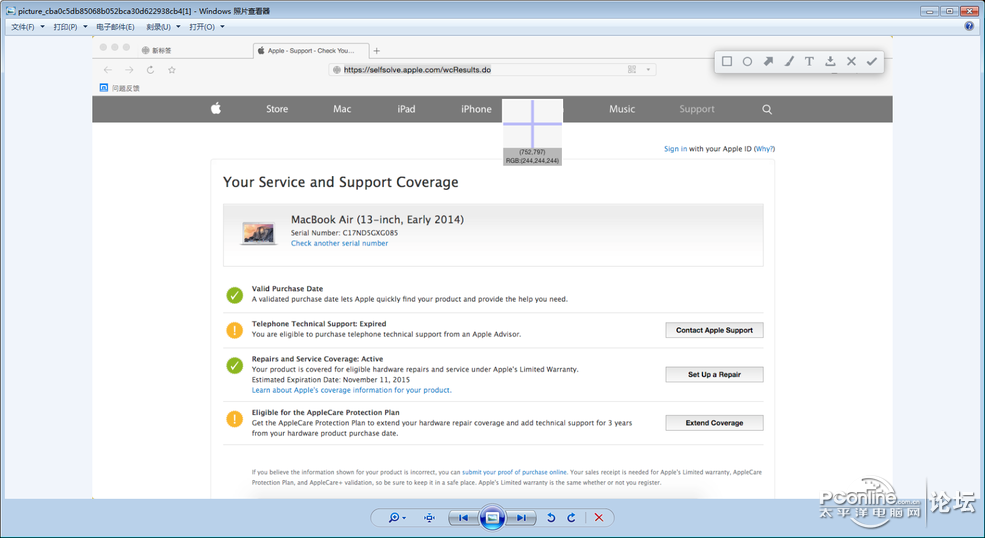Select the ellipse annotation tool
The image size is (985, 538).
click(748, 62)
